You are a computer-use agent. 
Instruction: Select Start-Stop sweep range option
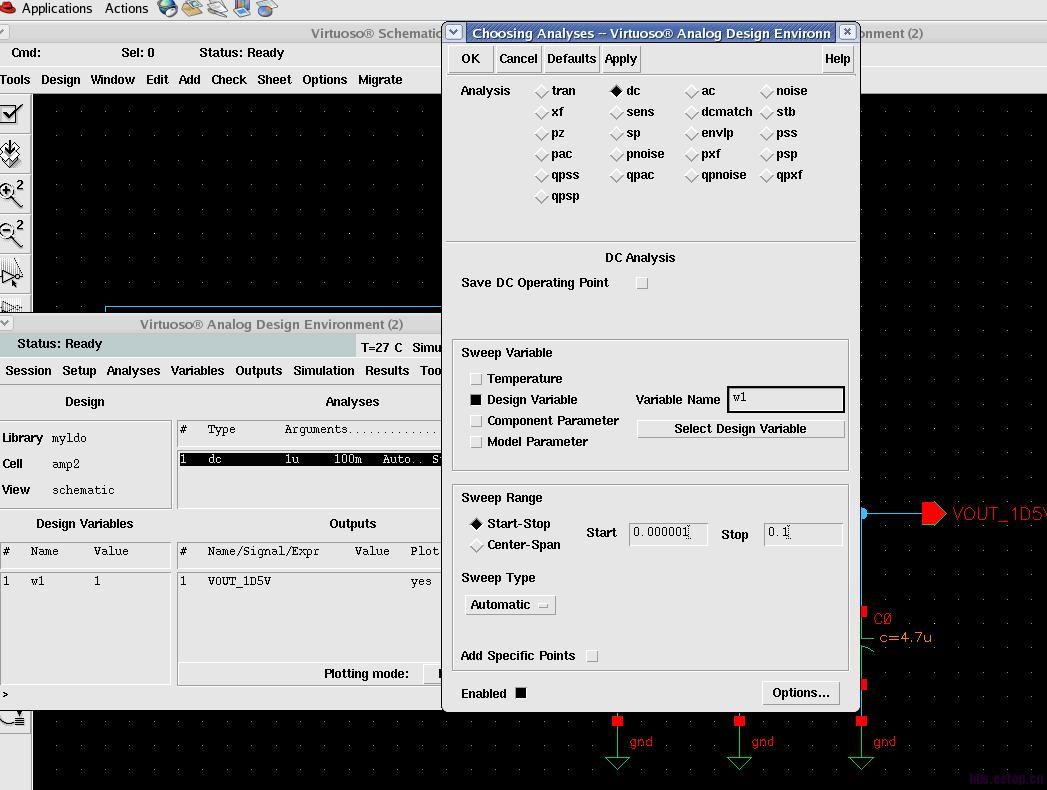click(476, 524)
